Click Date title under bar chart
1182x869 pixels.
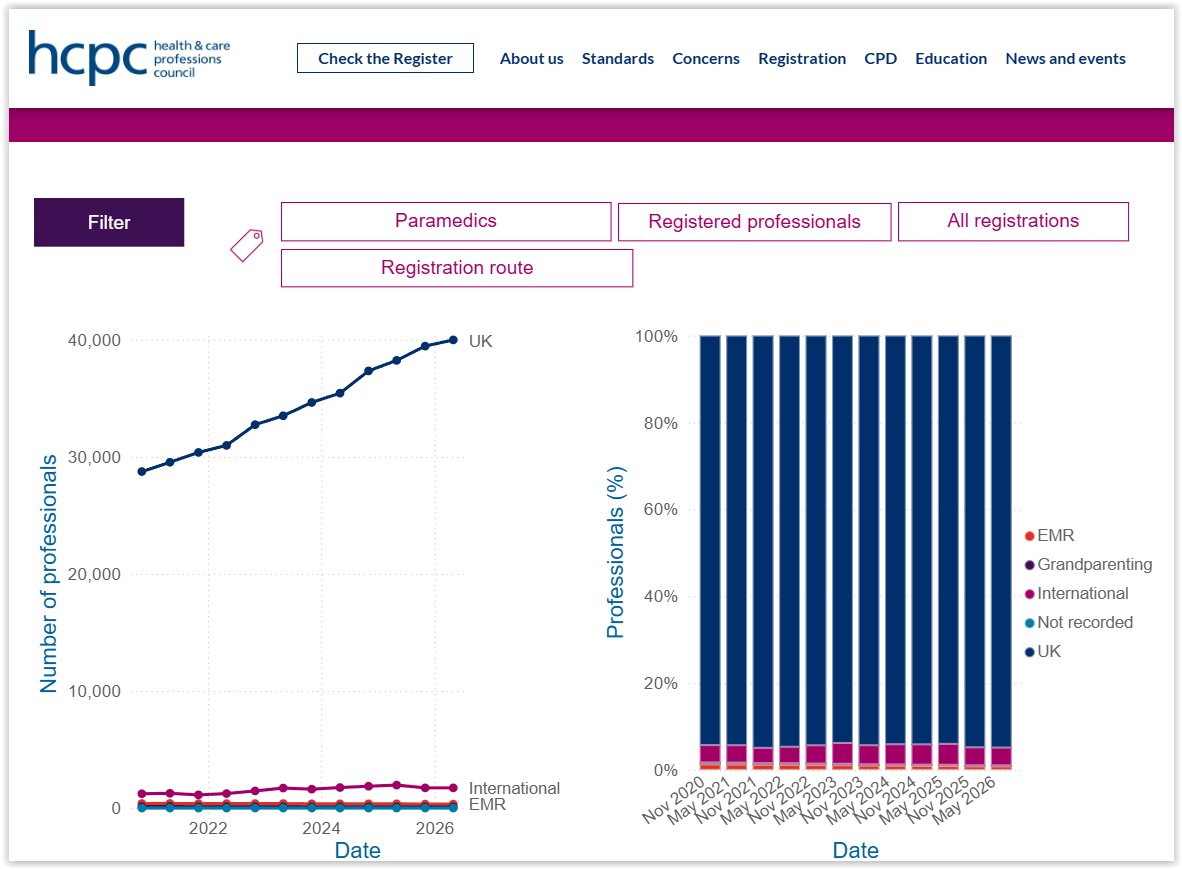pos(856,851)
